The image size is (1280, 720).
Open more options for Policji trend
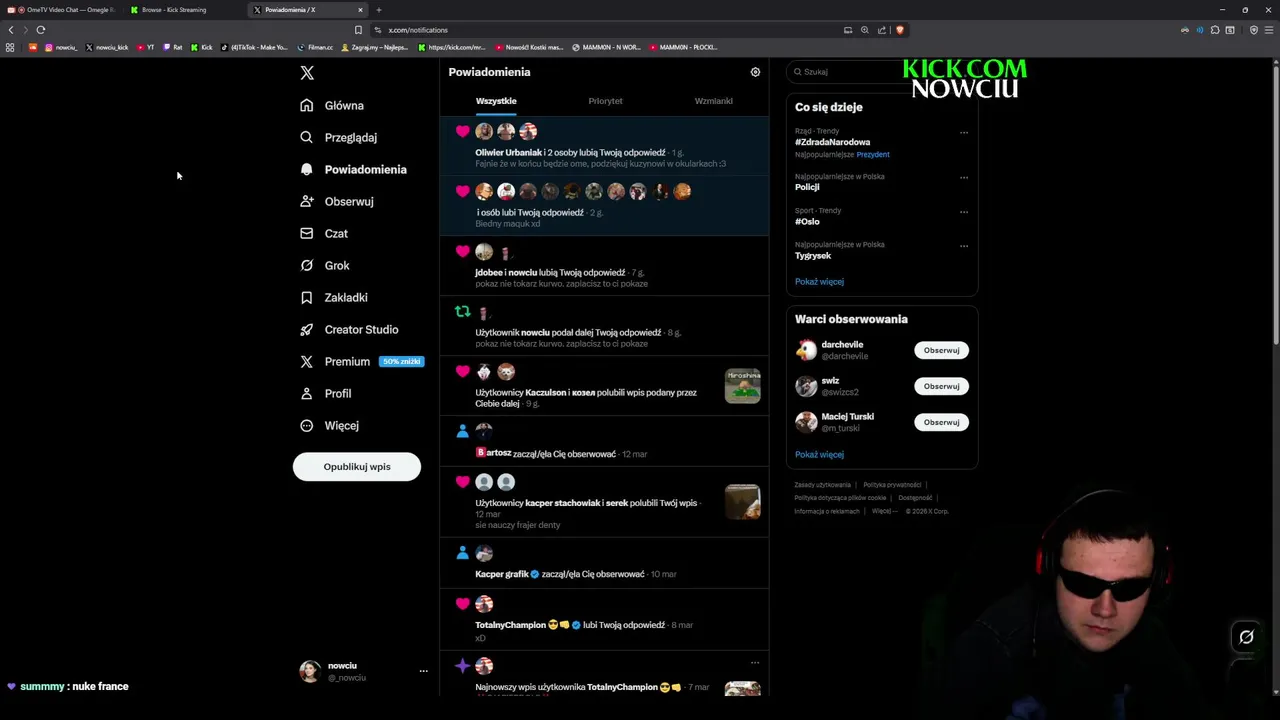964,178
